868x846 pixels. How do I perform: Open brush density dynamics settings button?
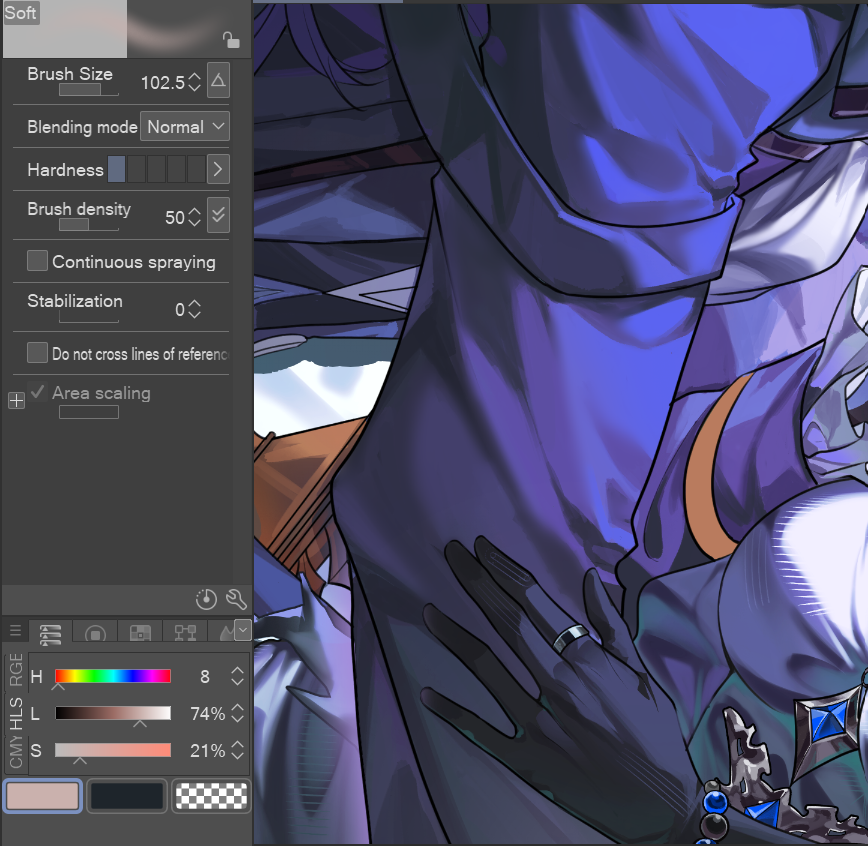coord(218,215)
